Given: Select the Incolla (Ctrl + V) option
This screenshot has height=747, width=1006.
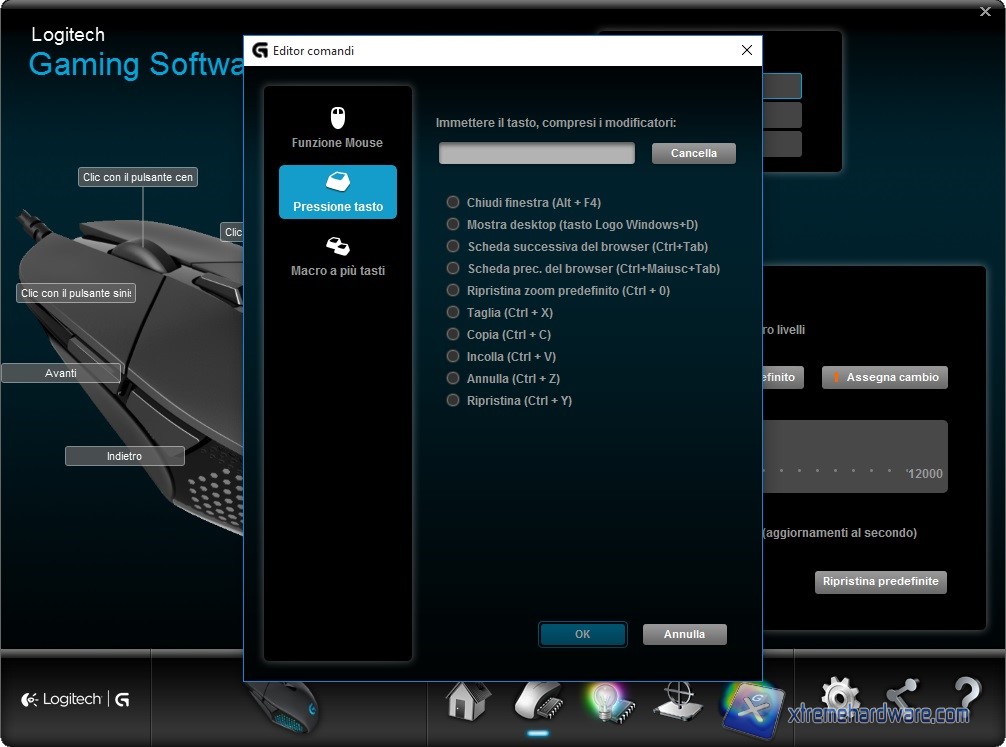Looking at the screenshot, I should (453, 357).
